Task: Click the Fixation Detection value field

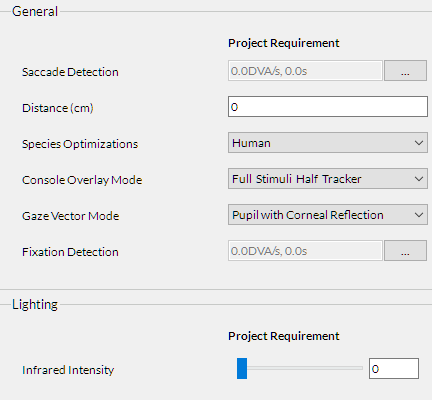Action: click(x=305, y=251)
